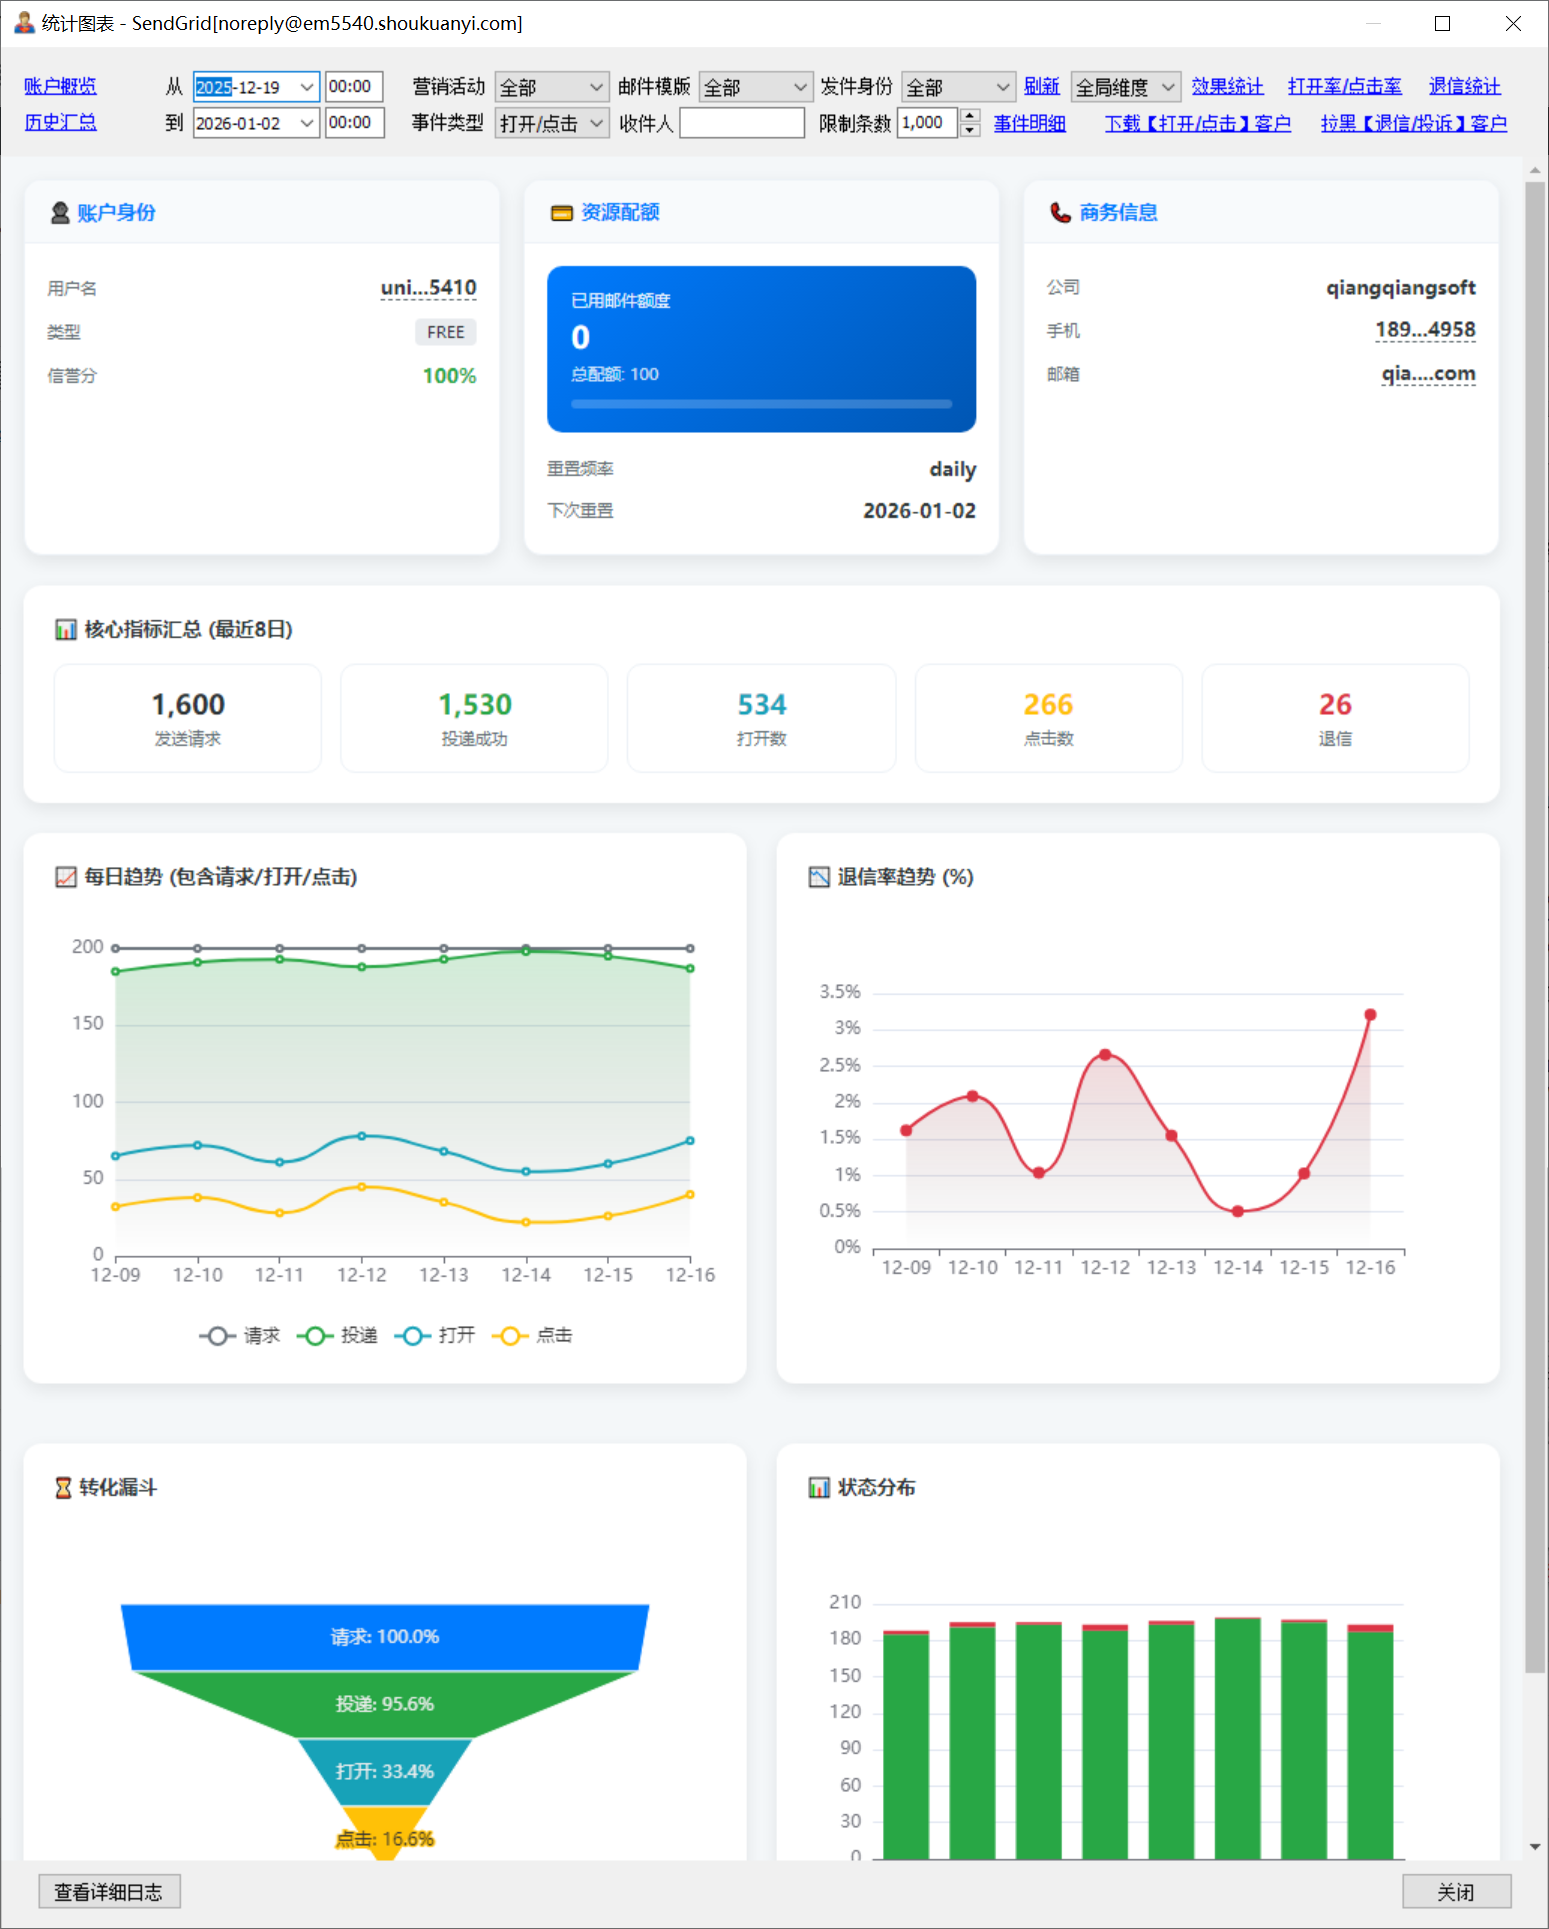Click the daily trend line-chart icon
The image size is (1549, 1929).
click(x=65, y=877)
